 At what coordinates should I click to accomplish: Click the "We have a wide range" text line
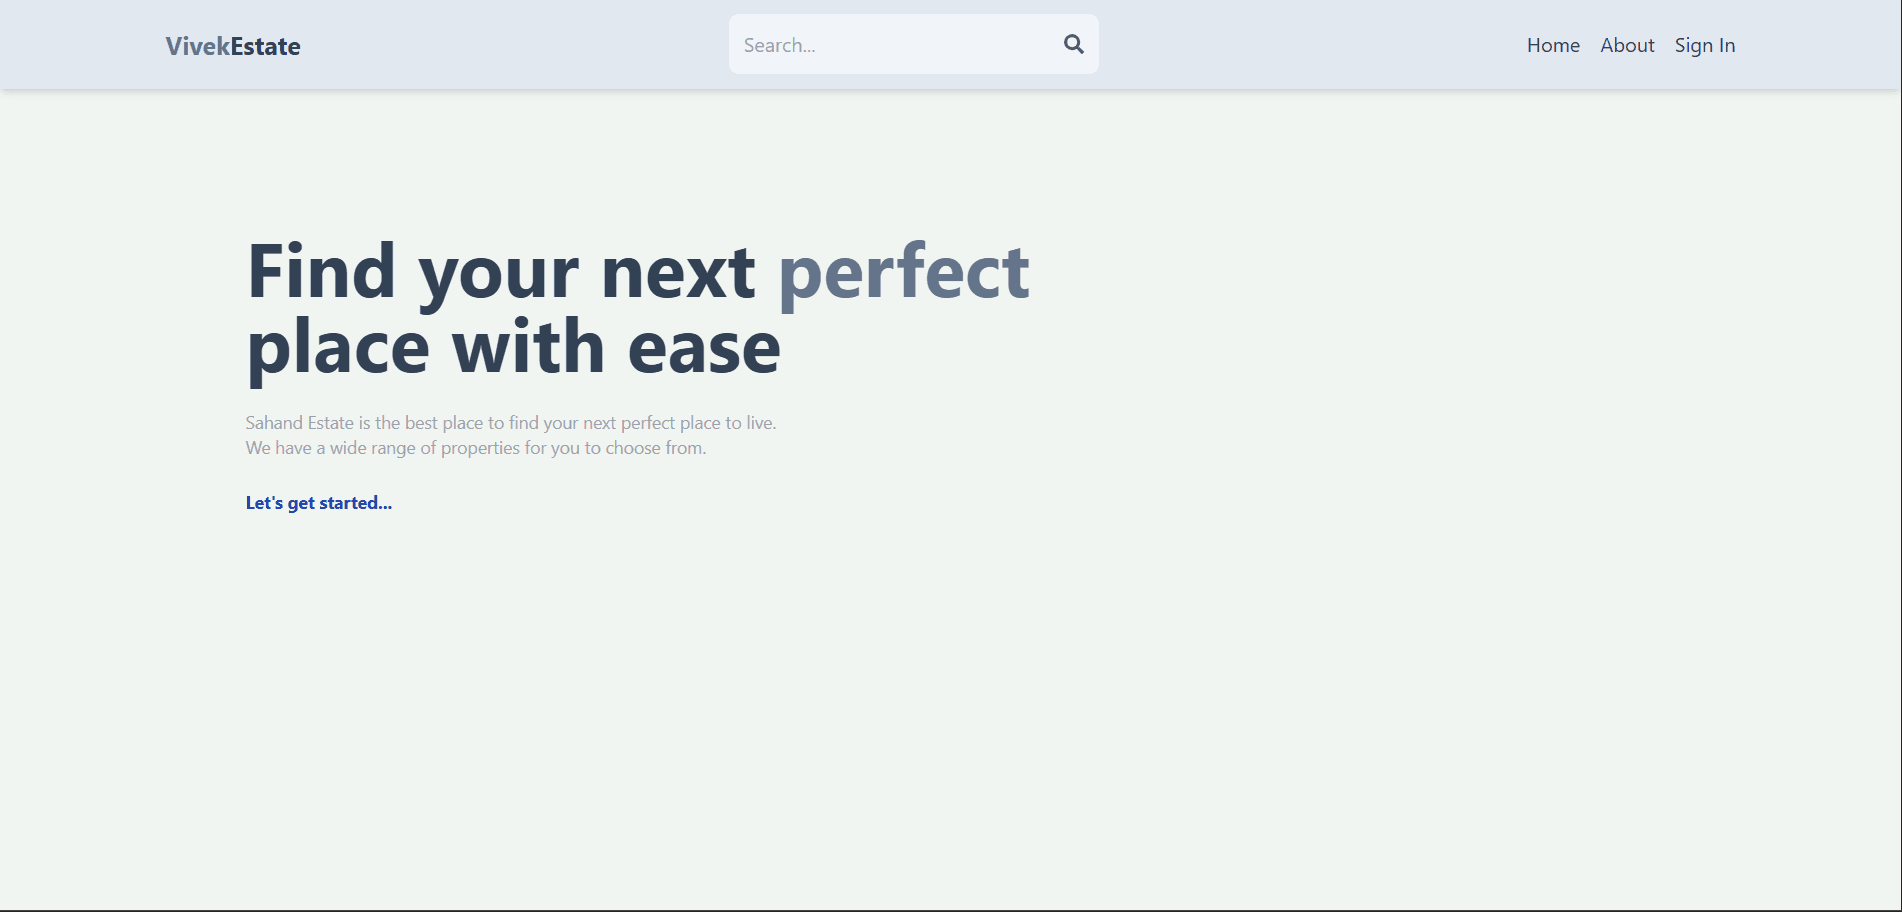pos(475,448)
